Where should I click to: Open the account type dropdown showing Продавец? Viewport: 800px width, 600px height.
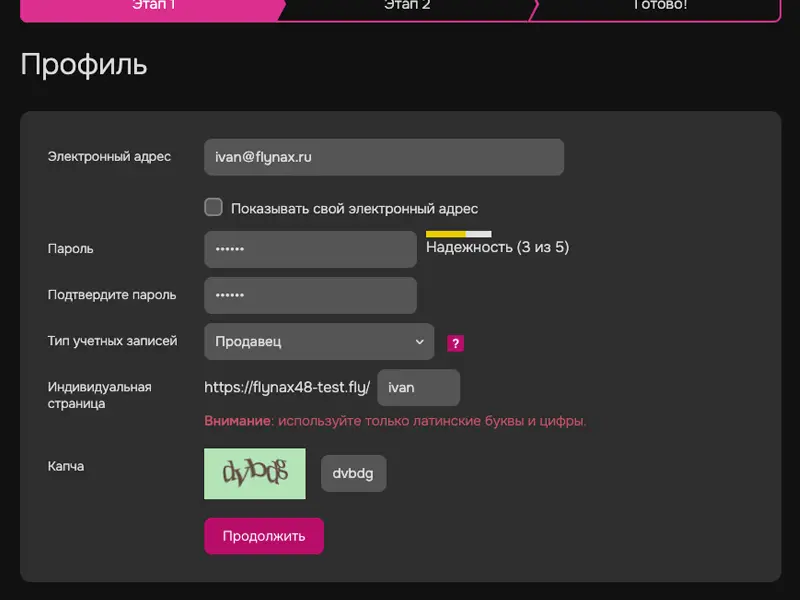click(319, 341)
